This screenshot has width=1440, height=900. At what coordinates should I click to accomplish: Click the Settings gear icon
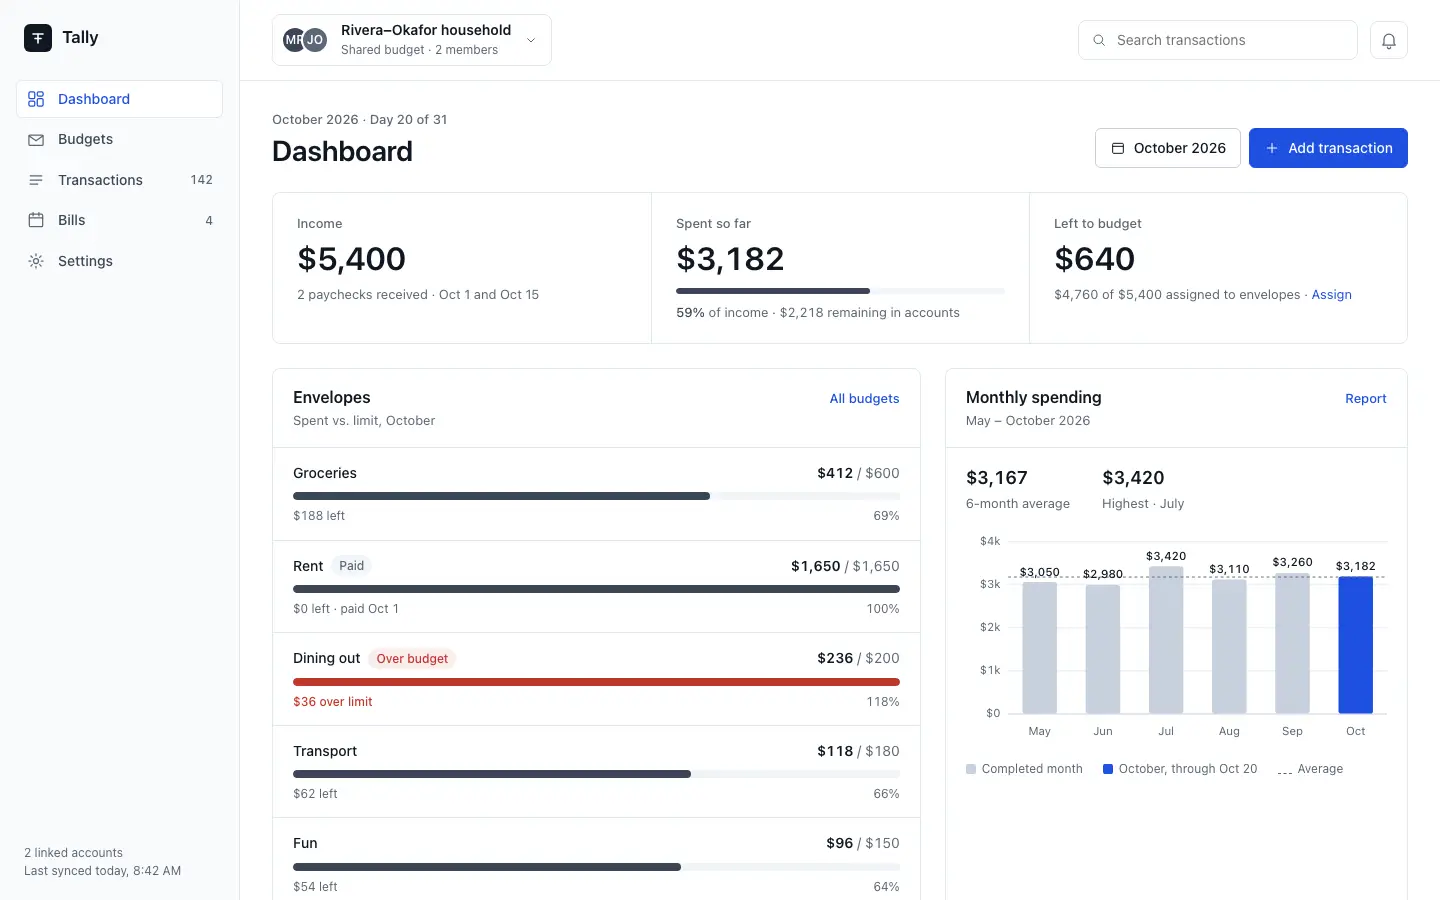(36, 261)
